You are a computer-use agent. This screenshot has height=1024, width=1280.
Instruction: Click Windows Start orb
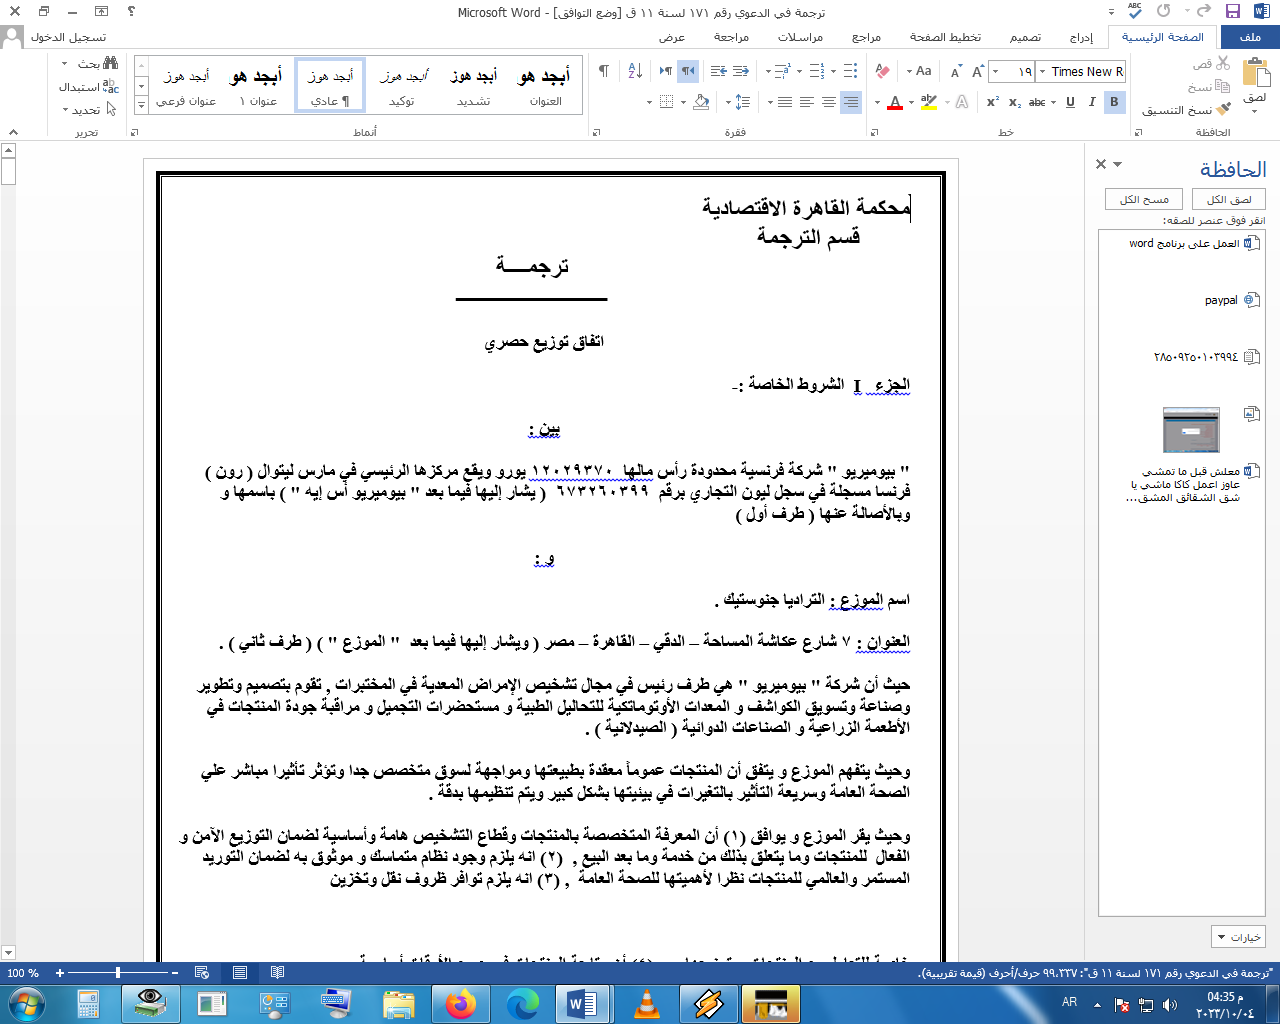click(26, 1003)
